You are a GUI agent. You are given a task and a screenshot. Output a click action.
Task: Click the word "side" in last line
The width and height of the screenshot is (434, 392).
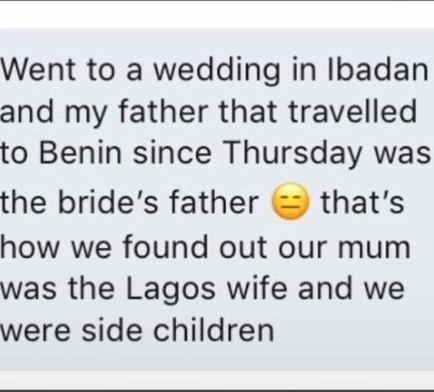pyautogui.click(x=112, y=330)
